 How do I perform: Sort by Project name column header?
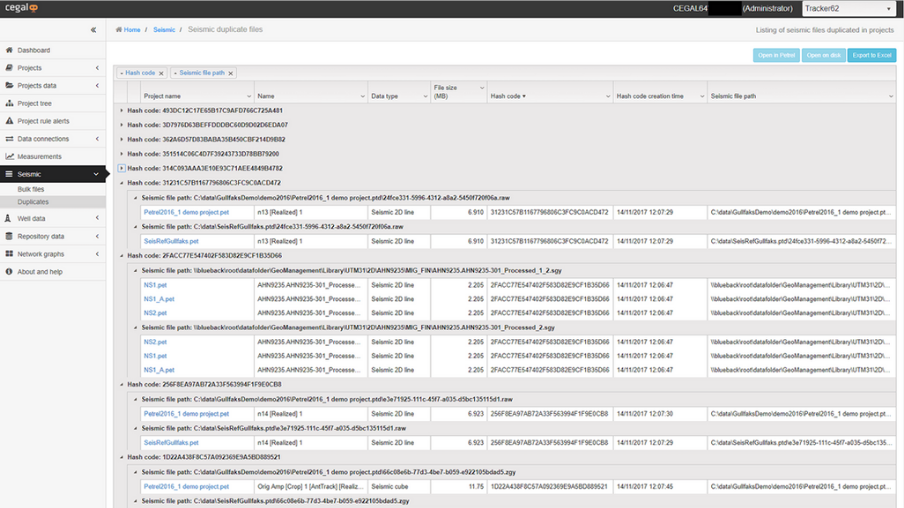point(162,96)
